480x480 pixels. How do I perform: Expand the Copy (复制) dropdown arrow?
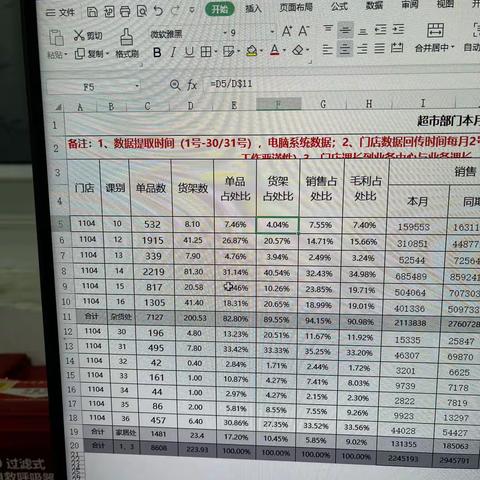(x=107, y=53)
